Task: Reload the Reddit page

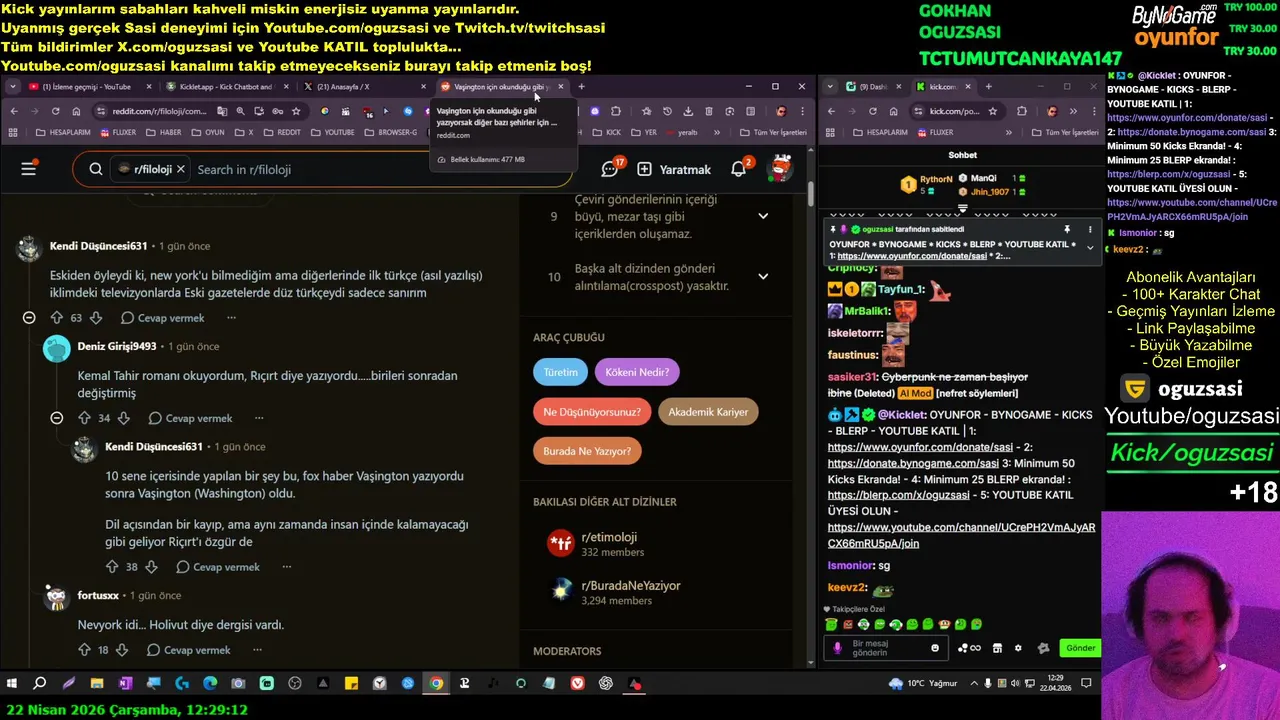Action: (x=55, y=111)
